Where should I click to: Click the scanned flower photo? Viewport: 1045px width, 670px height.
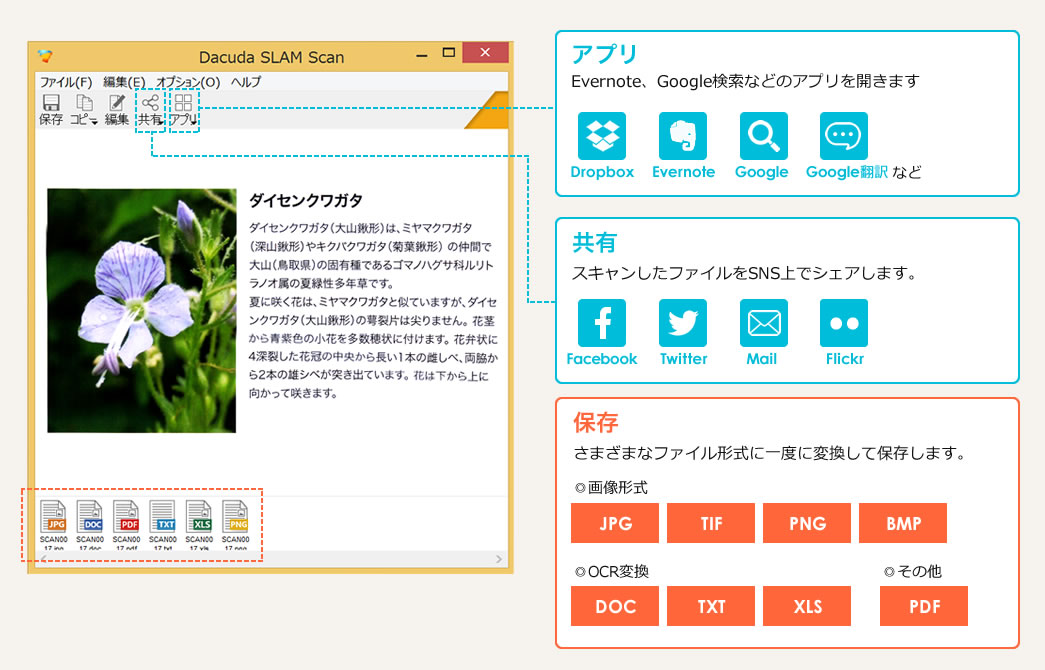pos(141,311)
